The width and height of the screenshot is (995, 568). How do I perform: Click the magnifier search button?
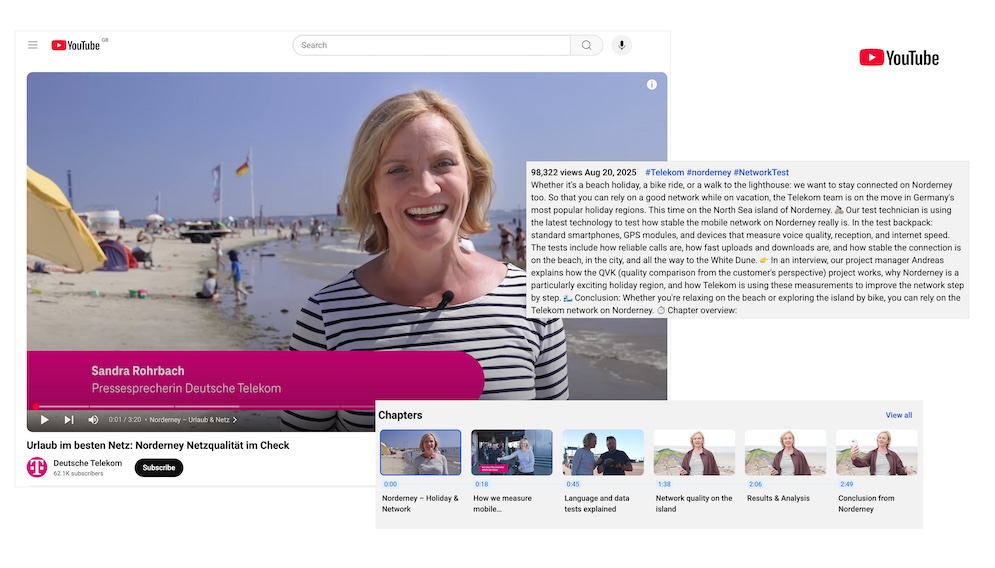tap(586, 45)
